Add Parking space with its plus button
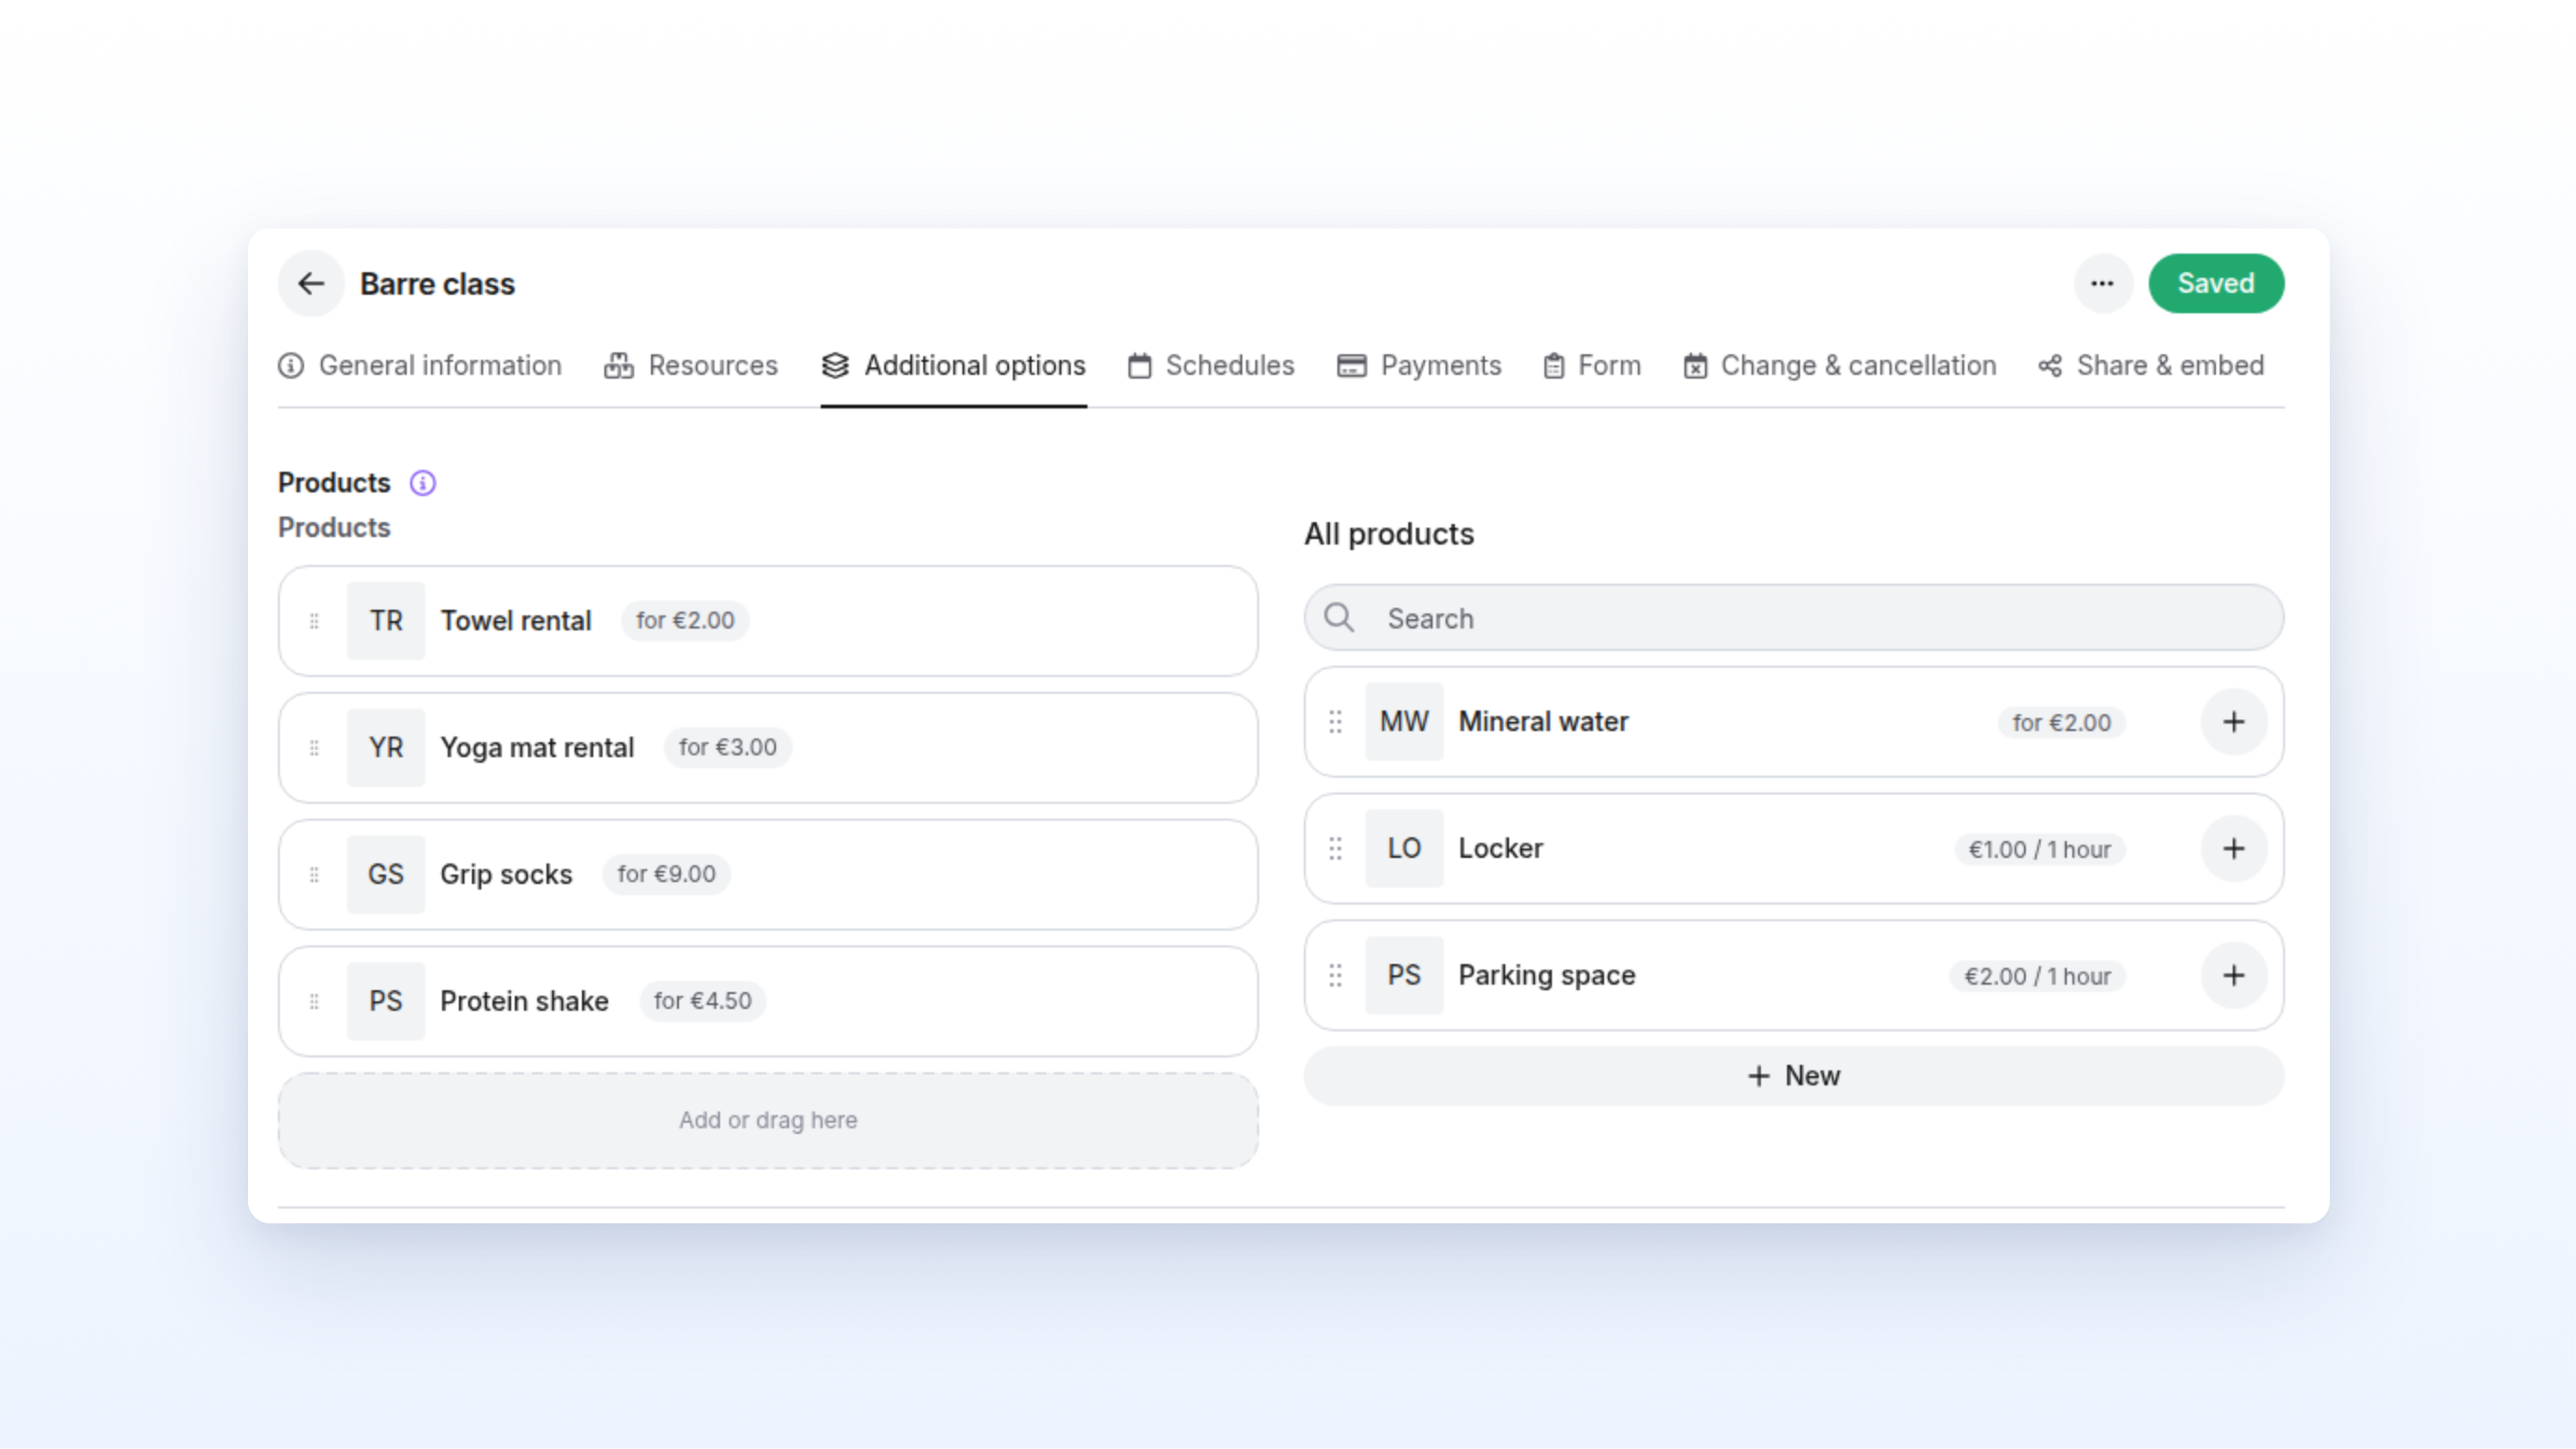Image resolution: width=2576 pixels, height=1449 pixels. [2233, 976]
